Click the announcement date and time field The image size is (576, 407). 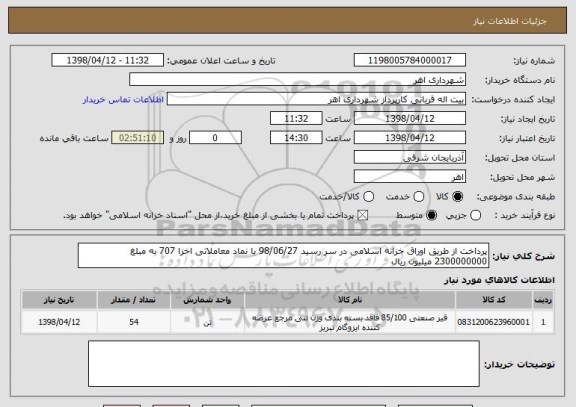coord(108,60)
